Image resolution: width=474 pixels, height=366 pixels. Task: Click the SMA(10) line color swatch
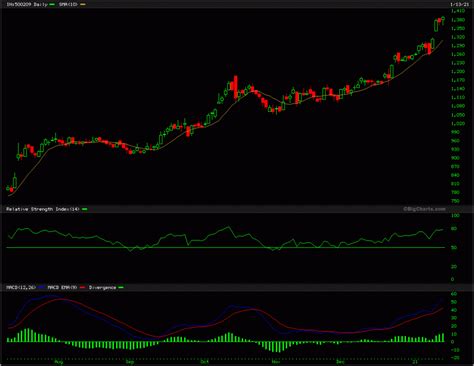click(83, 4)
